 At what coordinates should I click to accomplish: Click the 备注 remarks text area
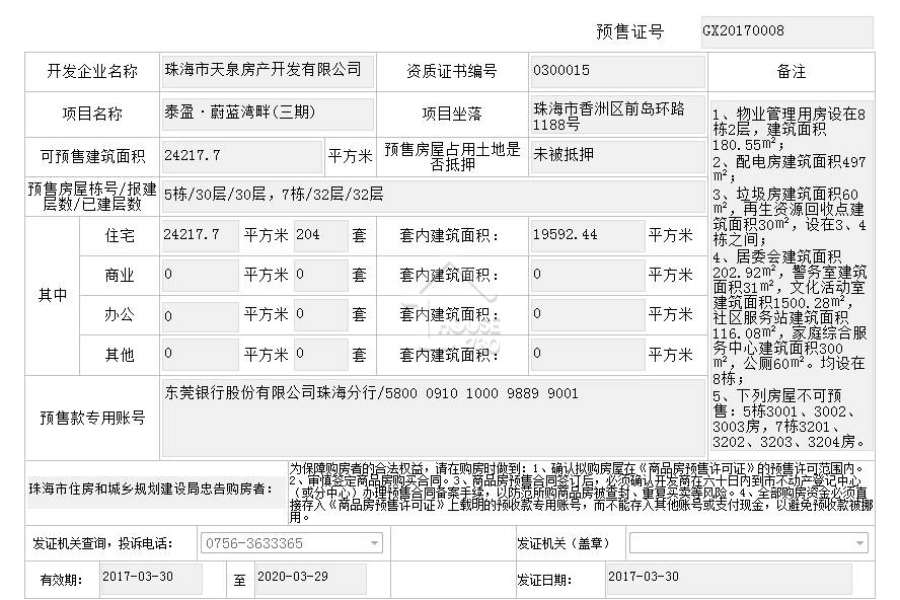coord(791,276)
